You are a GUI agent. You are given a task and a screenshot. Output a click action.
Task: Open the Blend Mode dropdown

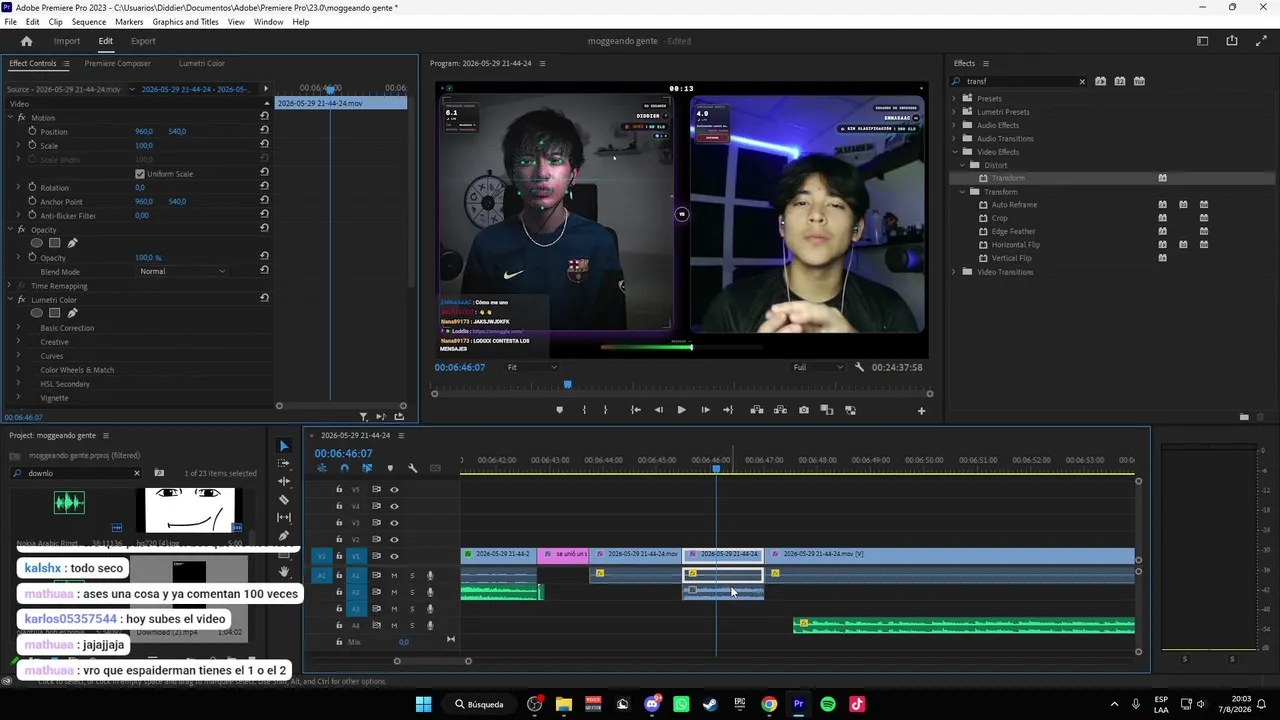pyautogui.click(x=183, y=271)
